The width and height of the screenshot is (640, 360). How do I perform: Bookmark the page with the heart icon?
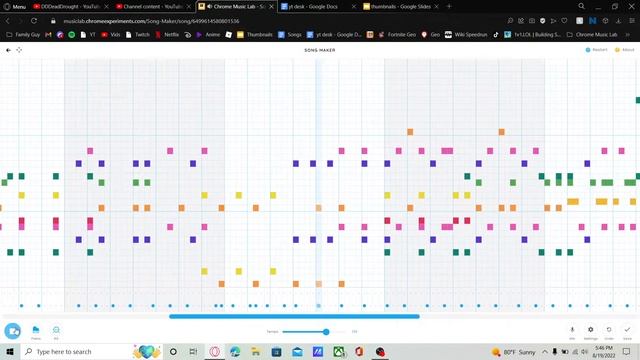point(564,21)
